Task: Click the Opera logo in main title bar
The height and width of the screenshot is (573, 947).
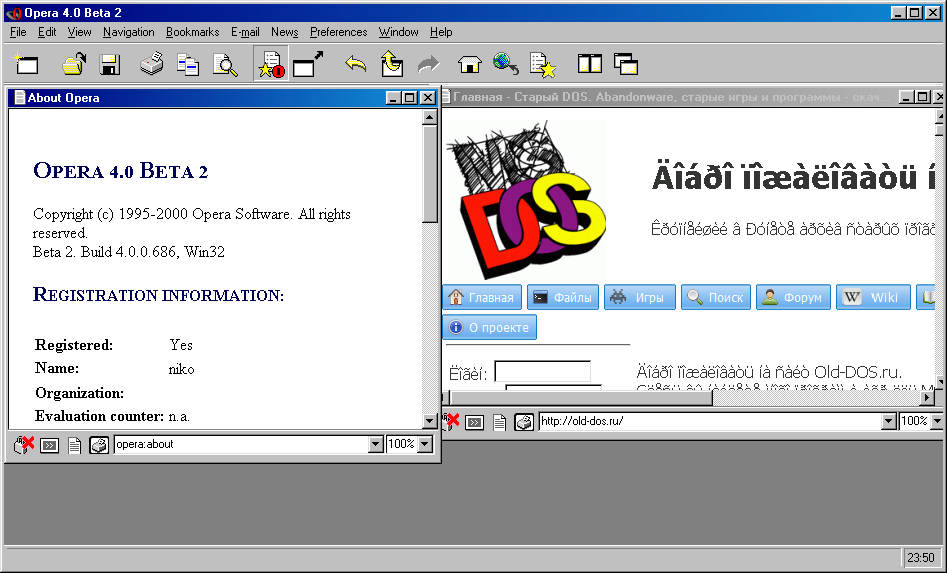Action: (13, 13)
